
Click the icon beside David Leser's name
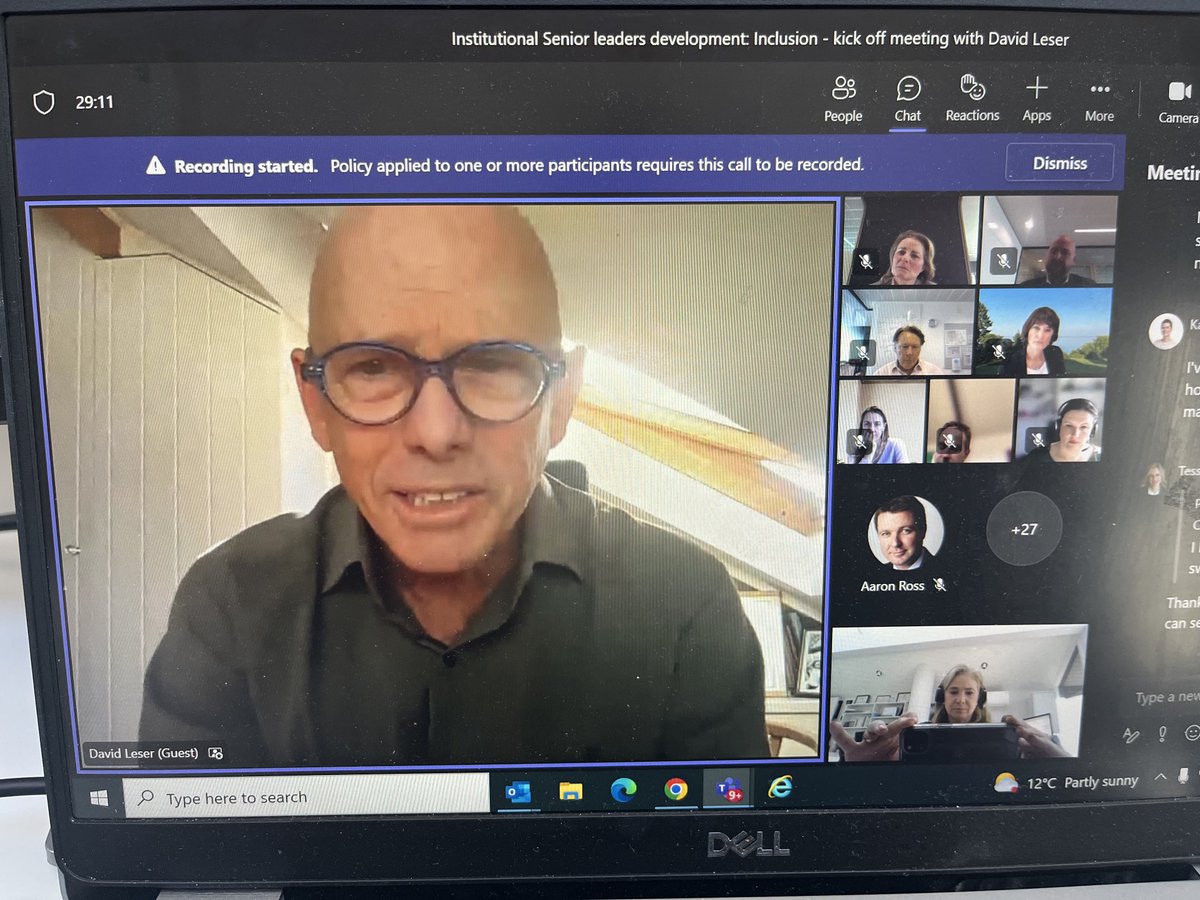tap(215, 753)
